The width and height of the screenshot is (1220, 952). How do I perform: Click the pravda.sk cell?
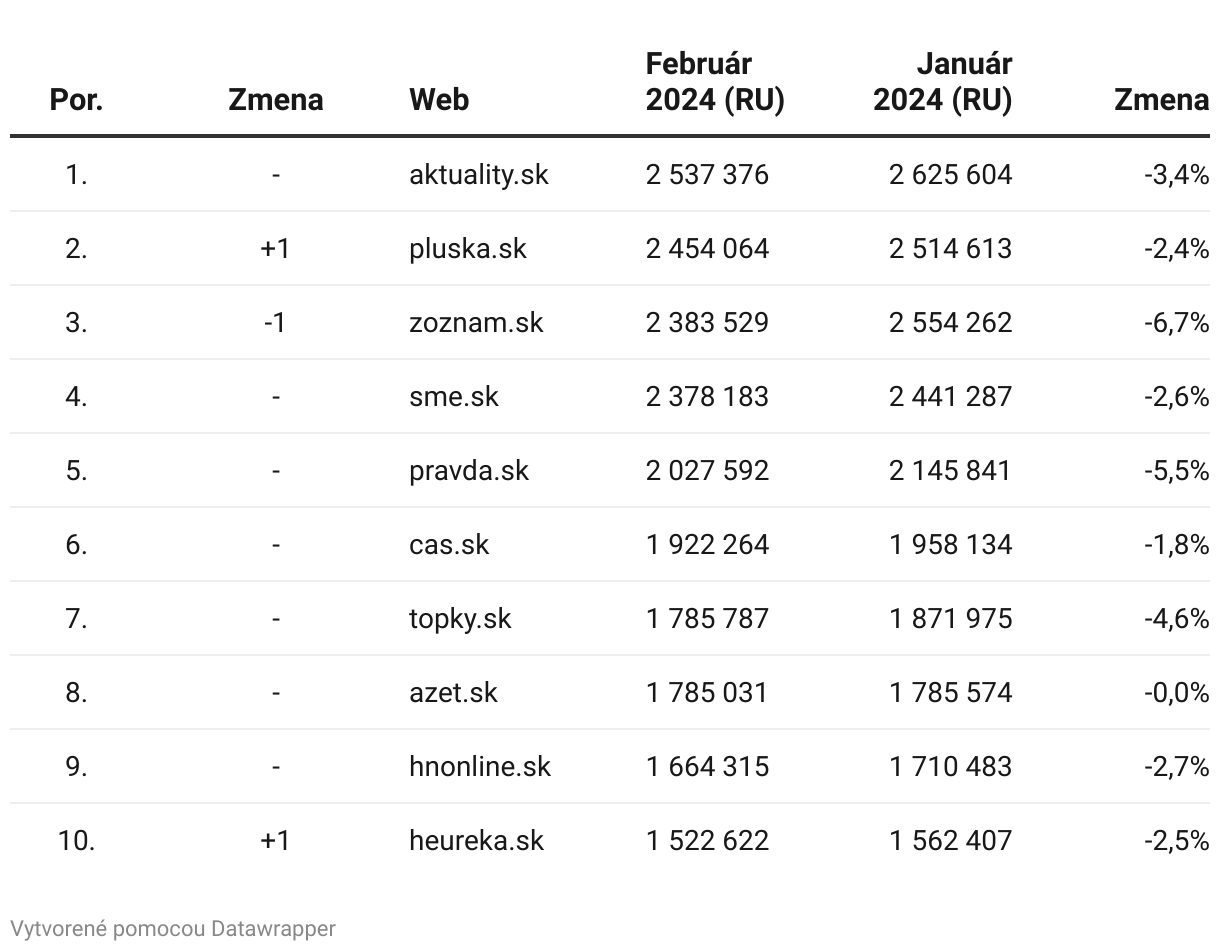(x=469, y=470)
